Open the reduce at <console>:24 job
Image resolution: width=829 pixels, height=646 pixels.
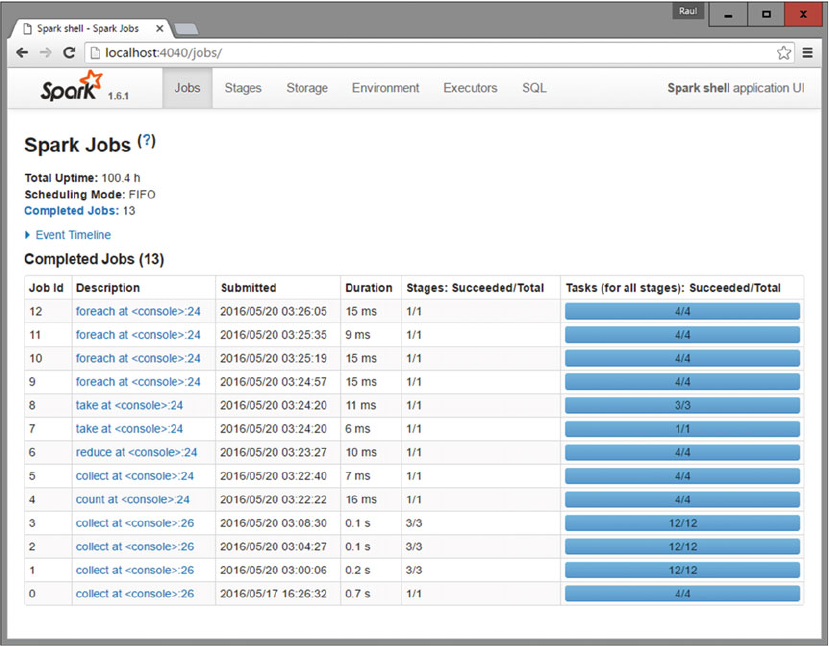[x=136, y=453]
